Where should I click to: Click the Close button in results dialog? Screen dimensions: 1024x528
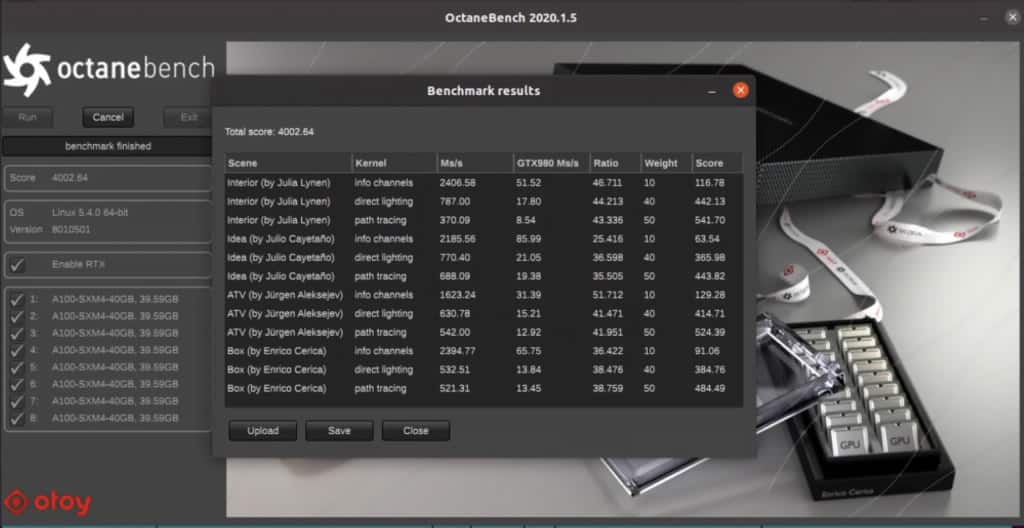[x=416, y=431]
